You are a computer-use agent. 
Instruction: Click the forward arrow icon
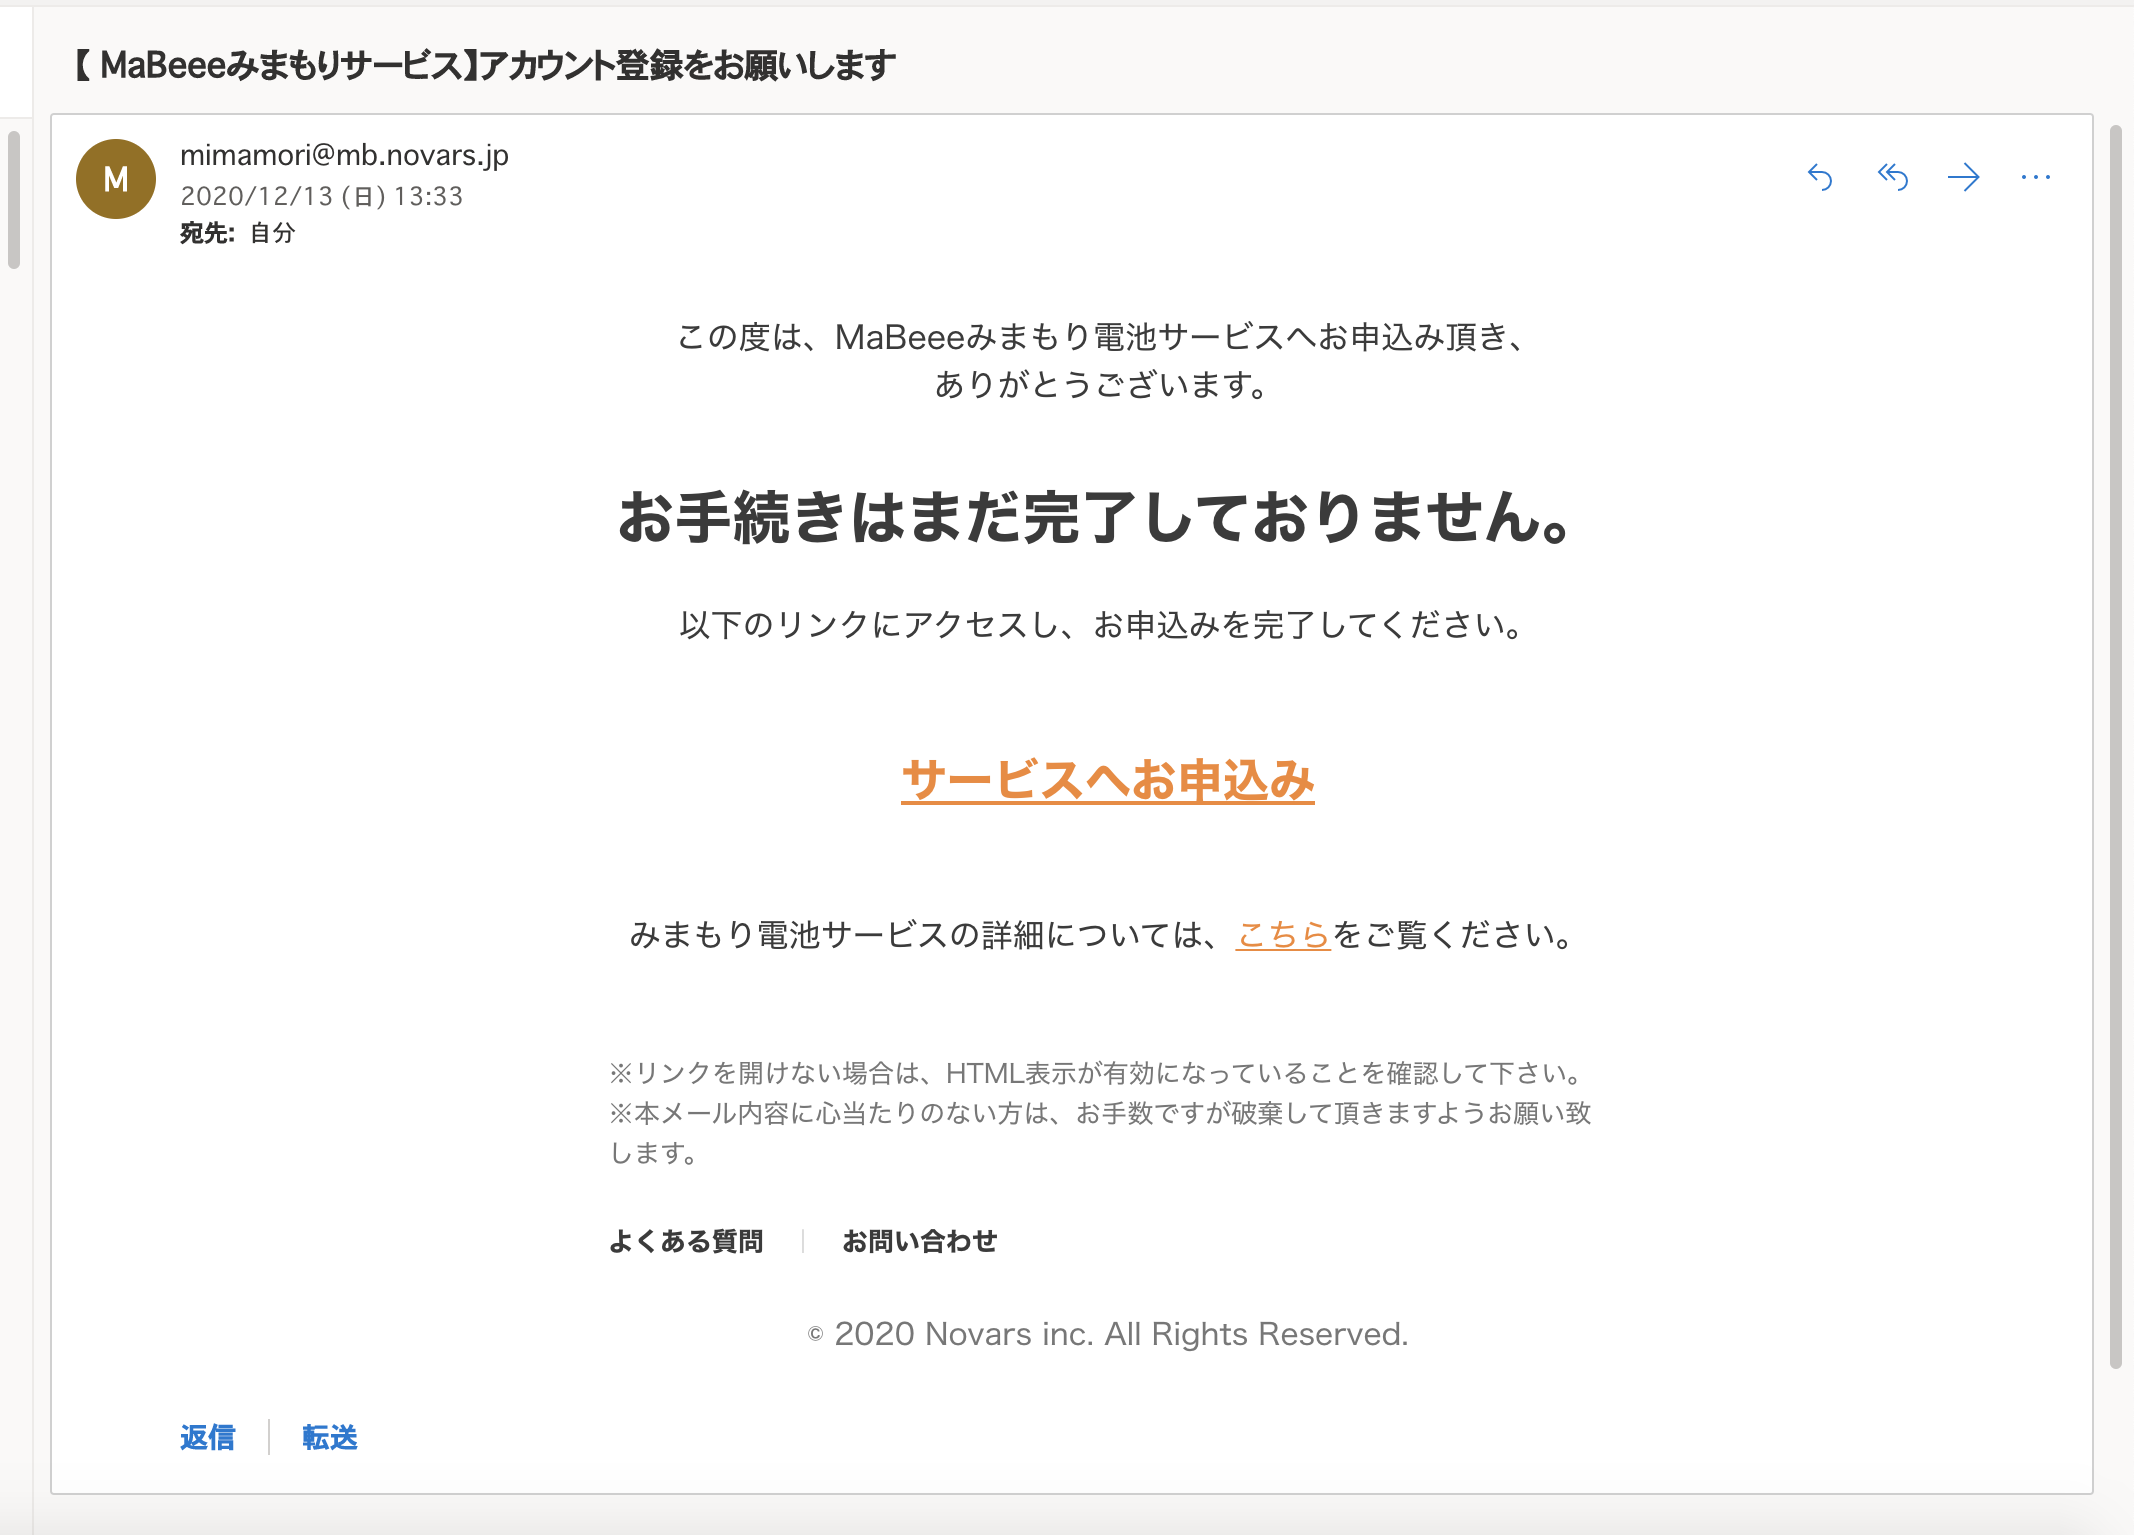[1964, 178]
